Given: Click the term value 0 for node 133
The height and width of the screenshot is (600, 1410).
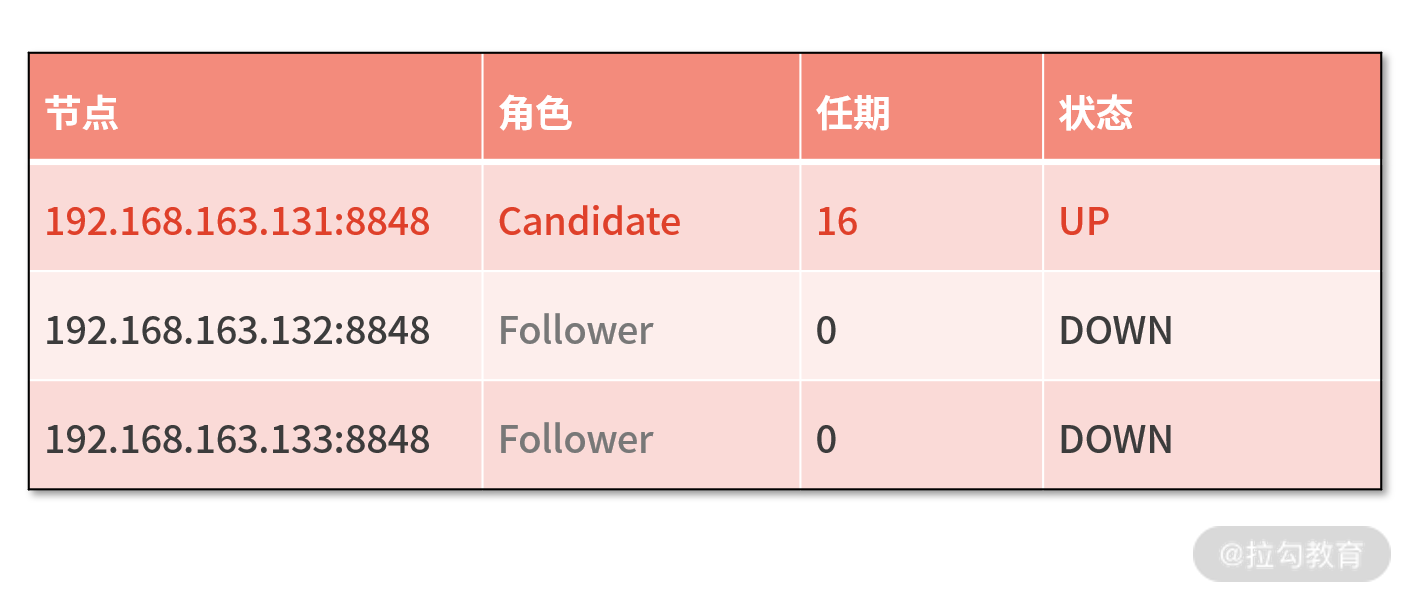Looking at the screenshot, I should (x=826, y=439).
